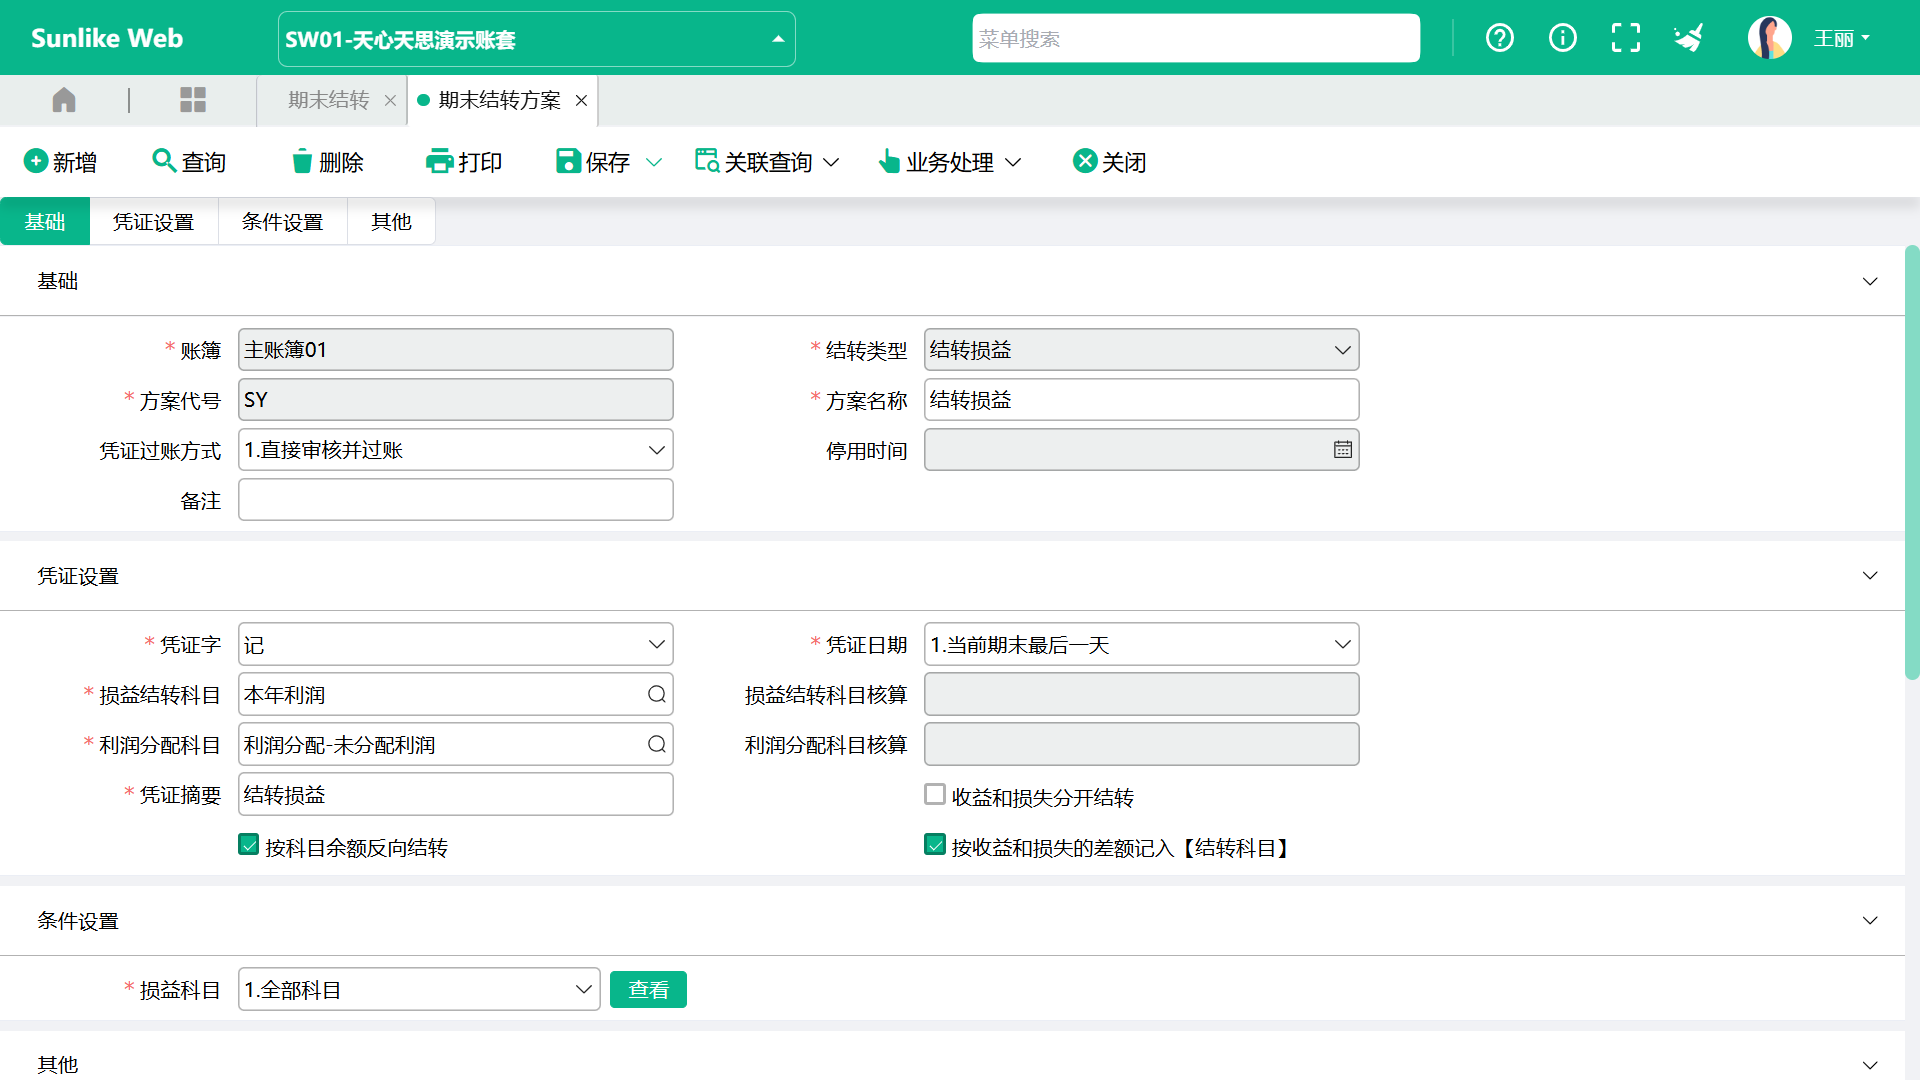Toggle fullscreen mode icon
This screenshot has width=1920, height=1080.
pyautogui.click(x=1625, y=38)
